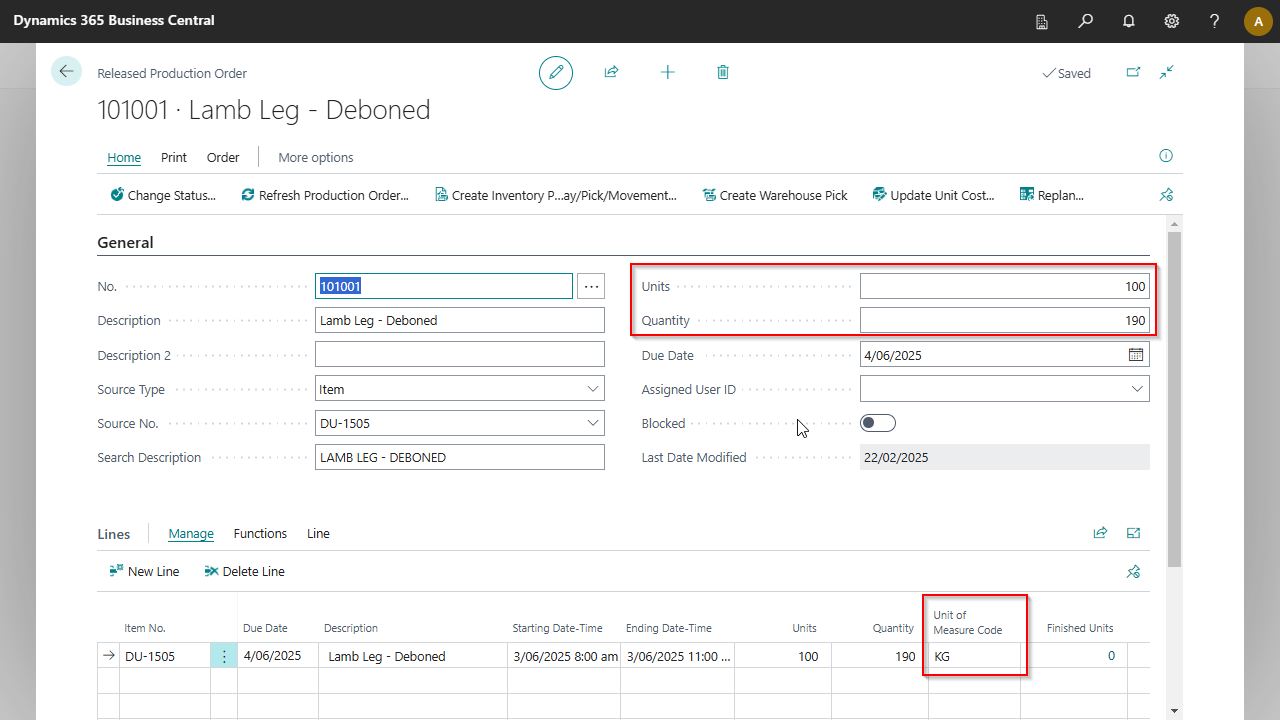This screenshot has width=1280, height=720.
Task: Collapse the page with the arrows icon
Action: 1166,72
